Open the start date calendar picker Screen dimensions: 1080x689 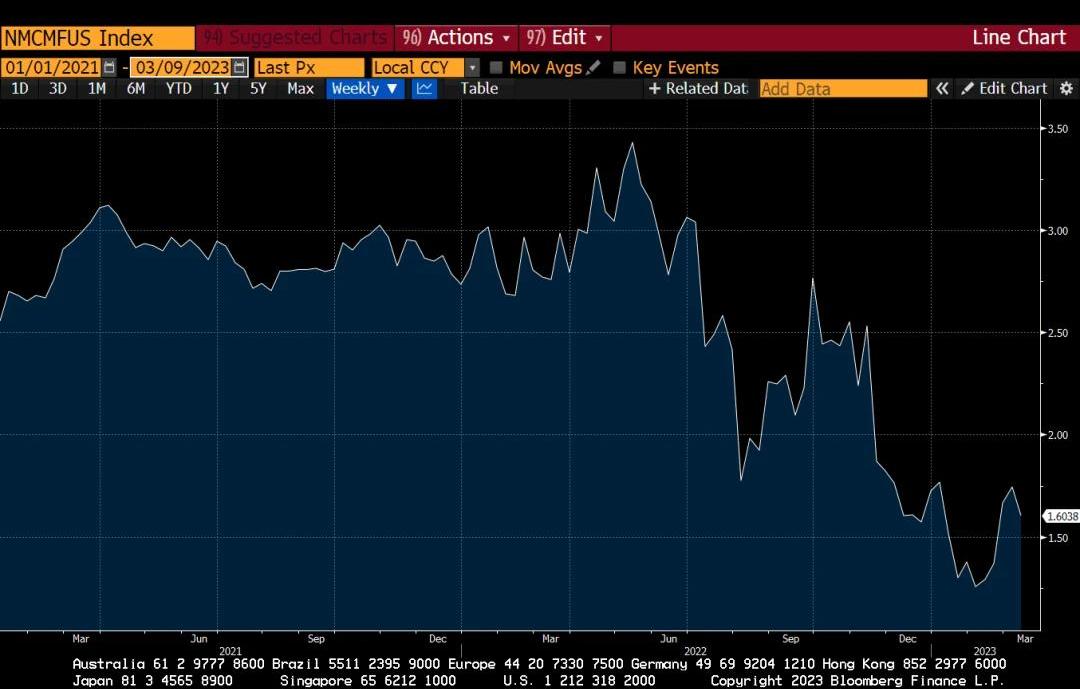click(x=109, y=68)
